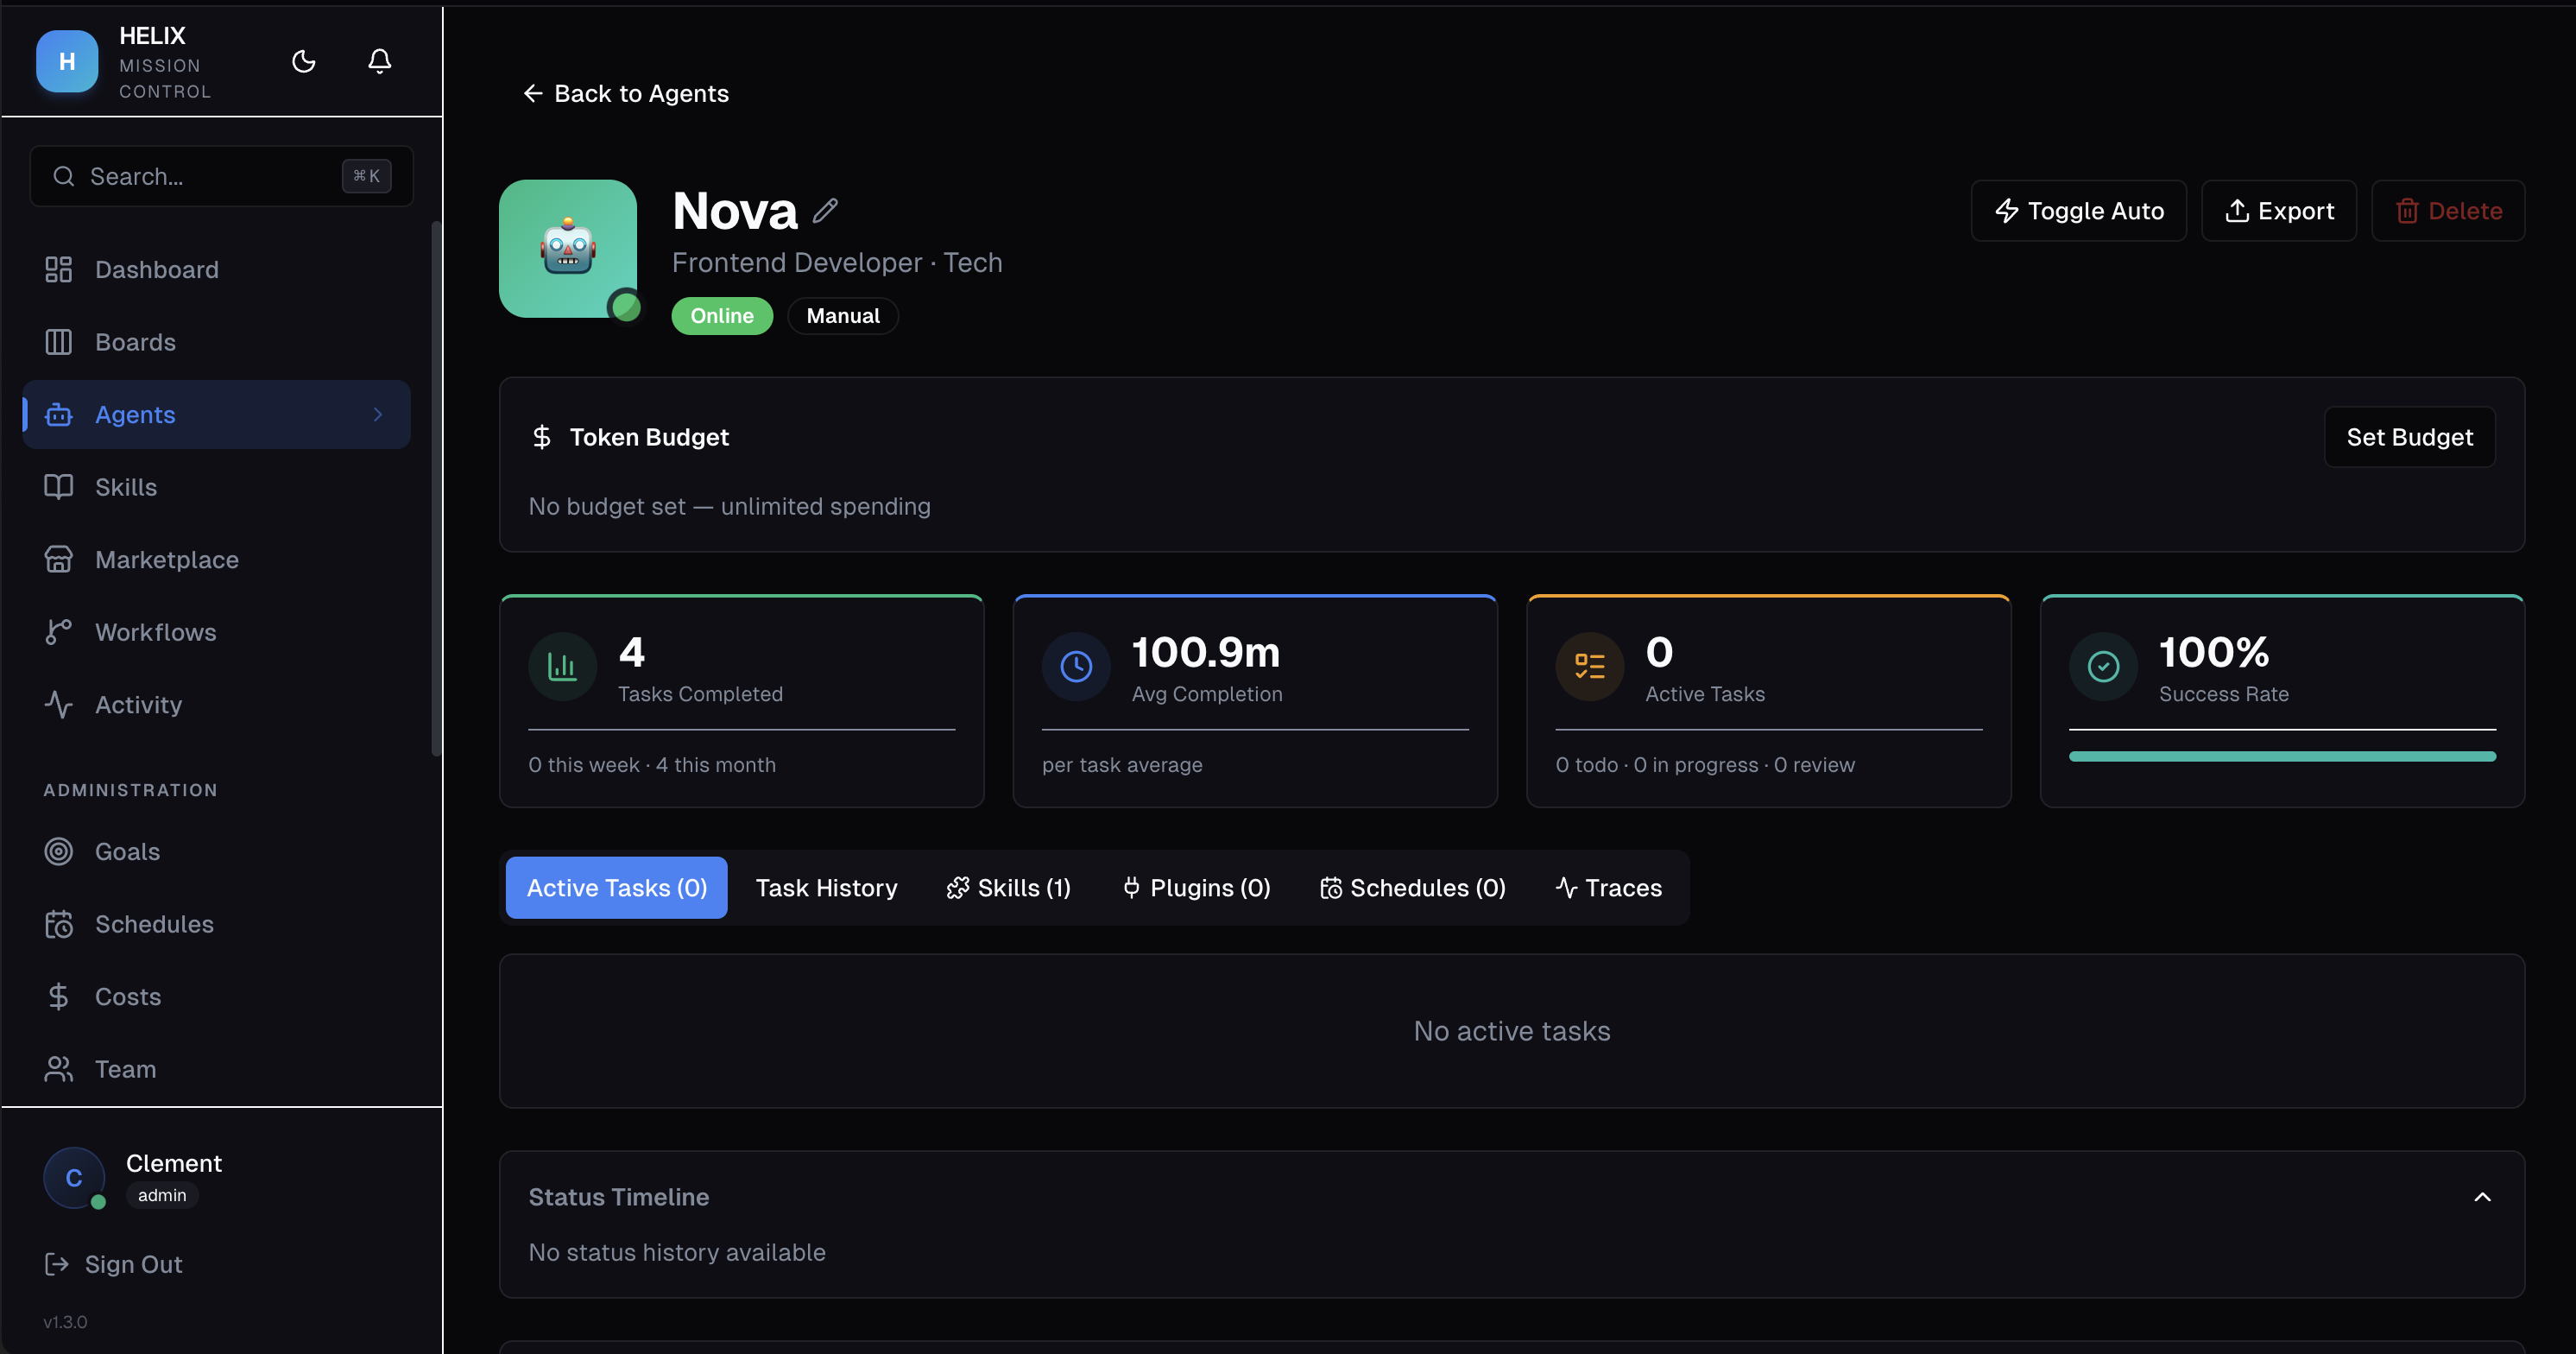
Task: Click the Success Rate progress bar
Action: pos(2282,757)
